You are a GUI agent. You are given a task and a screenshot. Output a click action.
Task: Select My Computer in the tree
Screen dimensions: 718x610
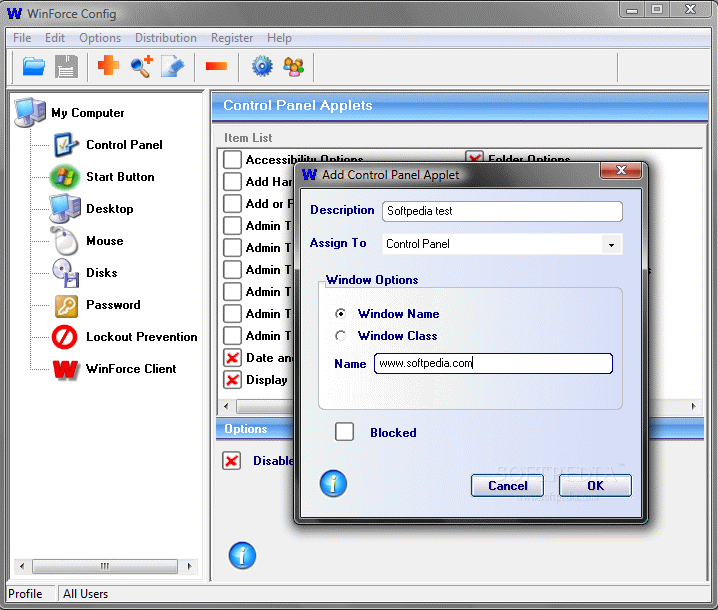tap(87, 113)
